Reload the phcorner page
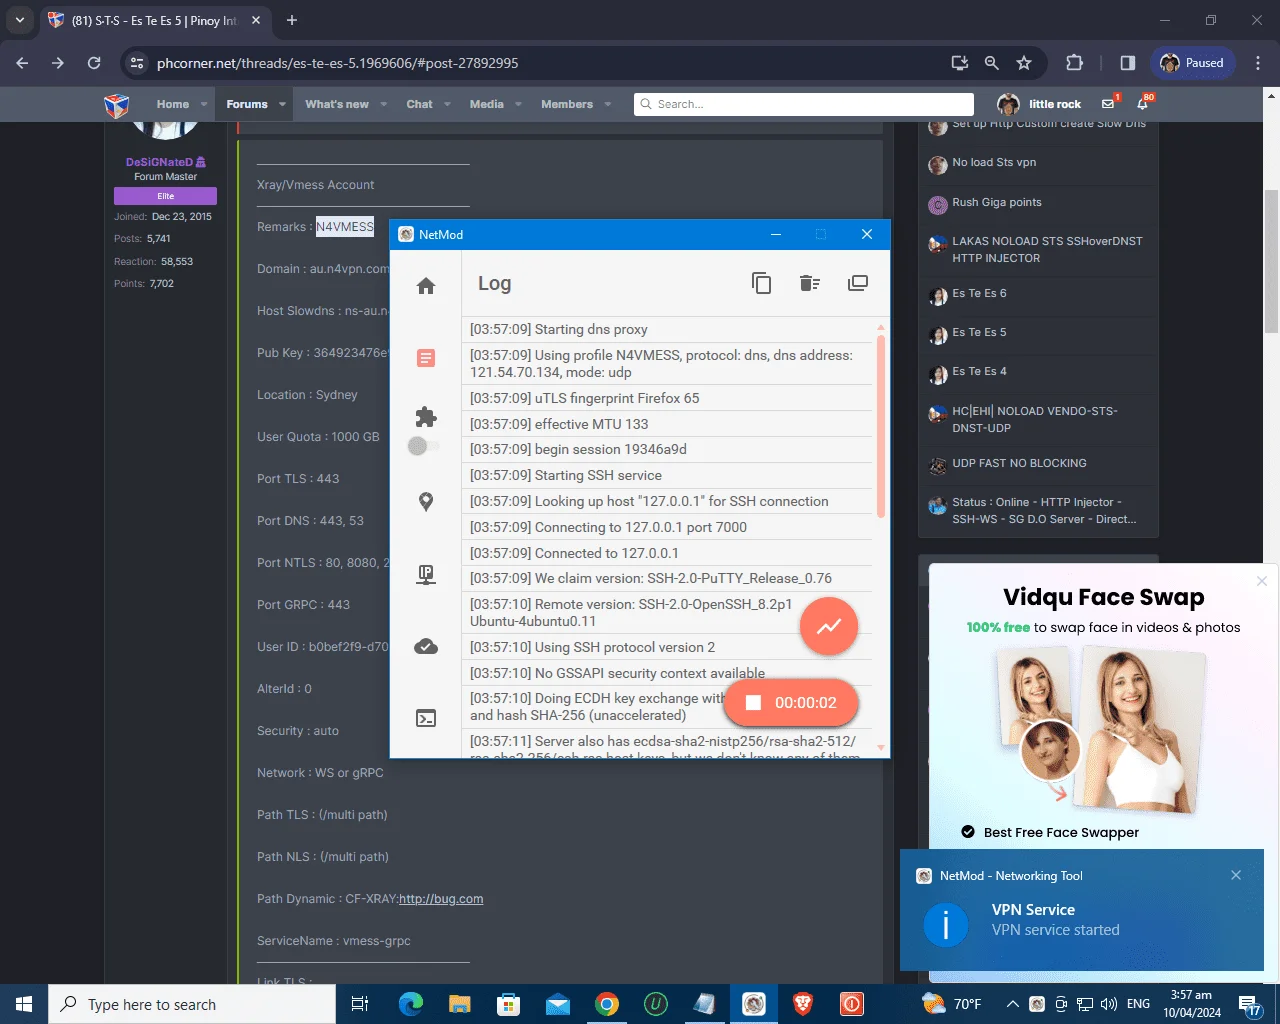Screen dimensions: 1280x1024 pos(94,63)
